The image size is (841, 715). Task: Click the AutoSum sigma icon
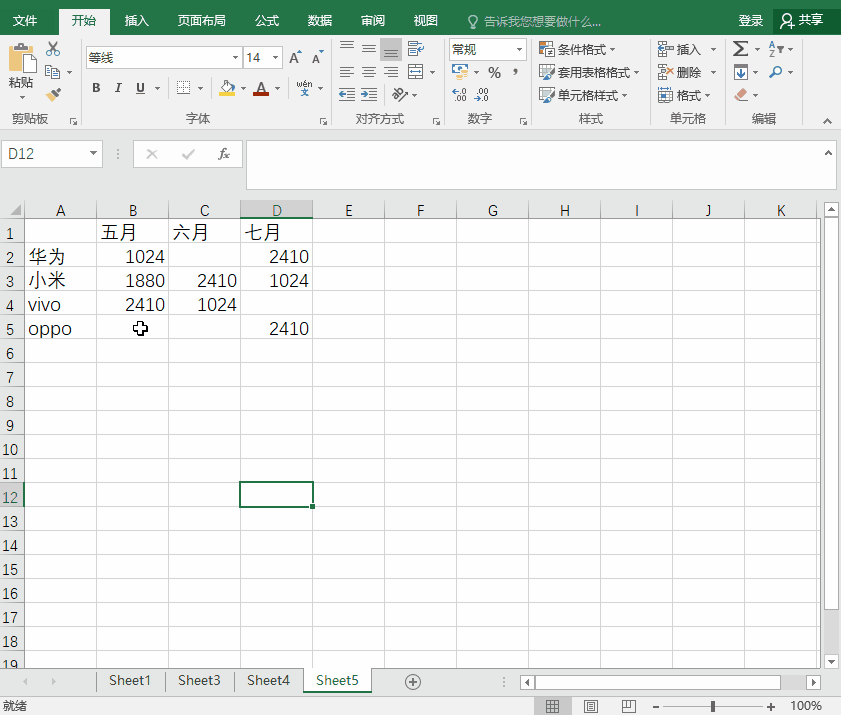[x=740, y=49]
